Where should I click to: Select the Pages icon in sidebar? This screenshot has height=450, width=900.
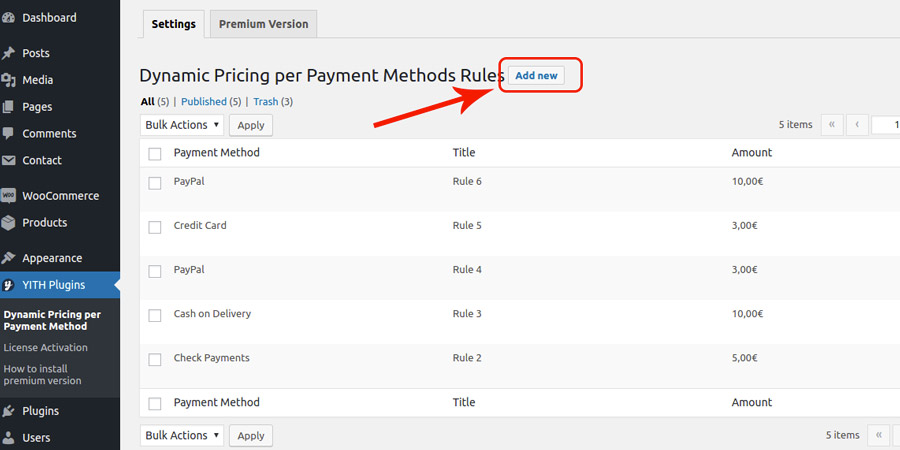click(x=8, y=107)
